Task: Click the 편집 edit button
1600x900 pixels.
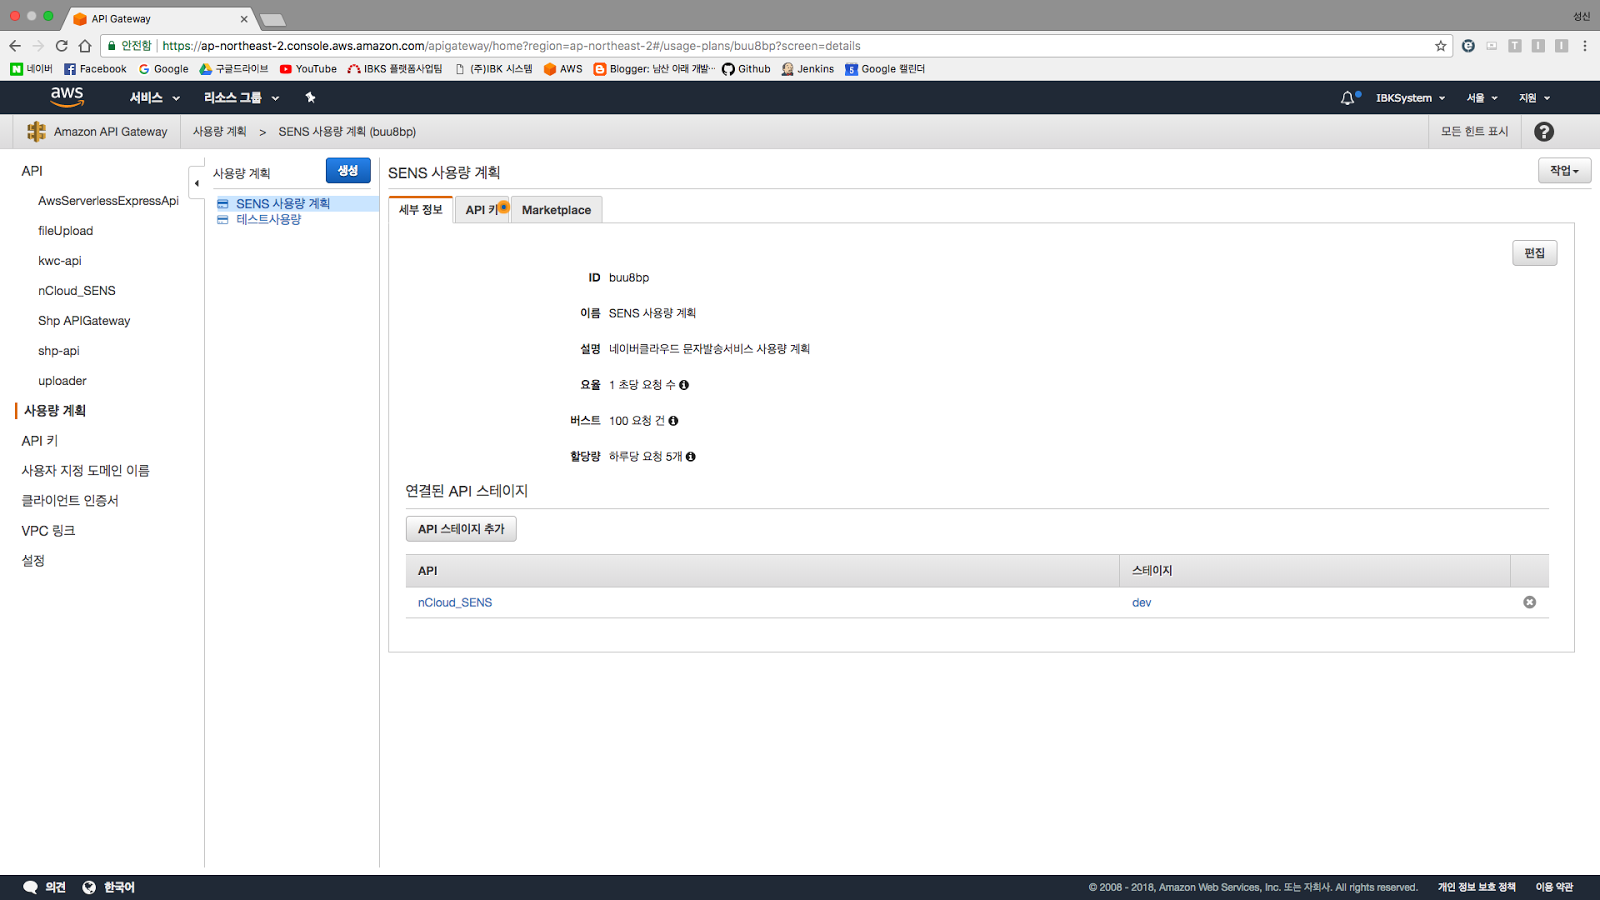Action: 1534,253
